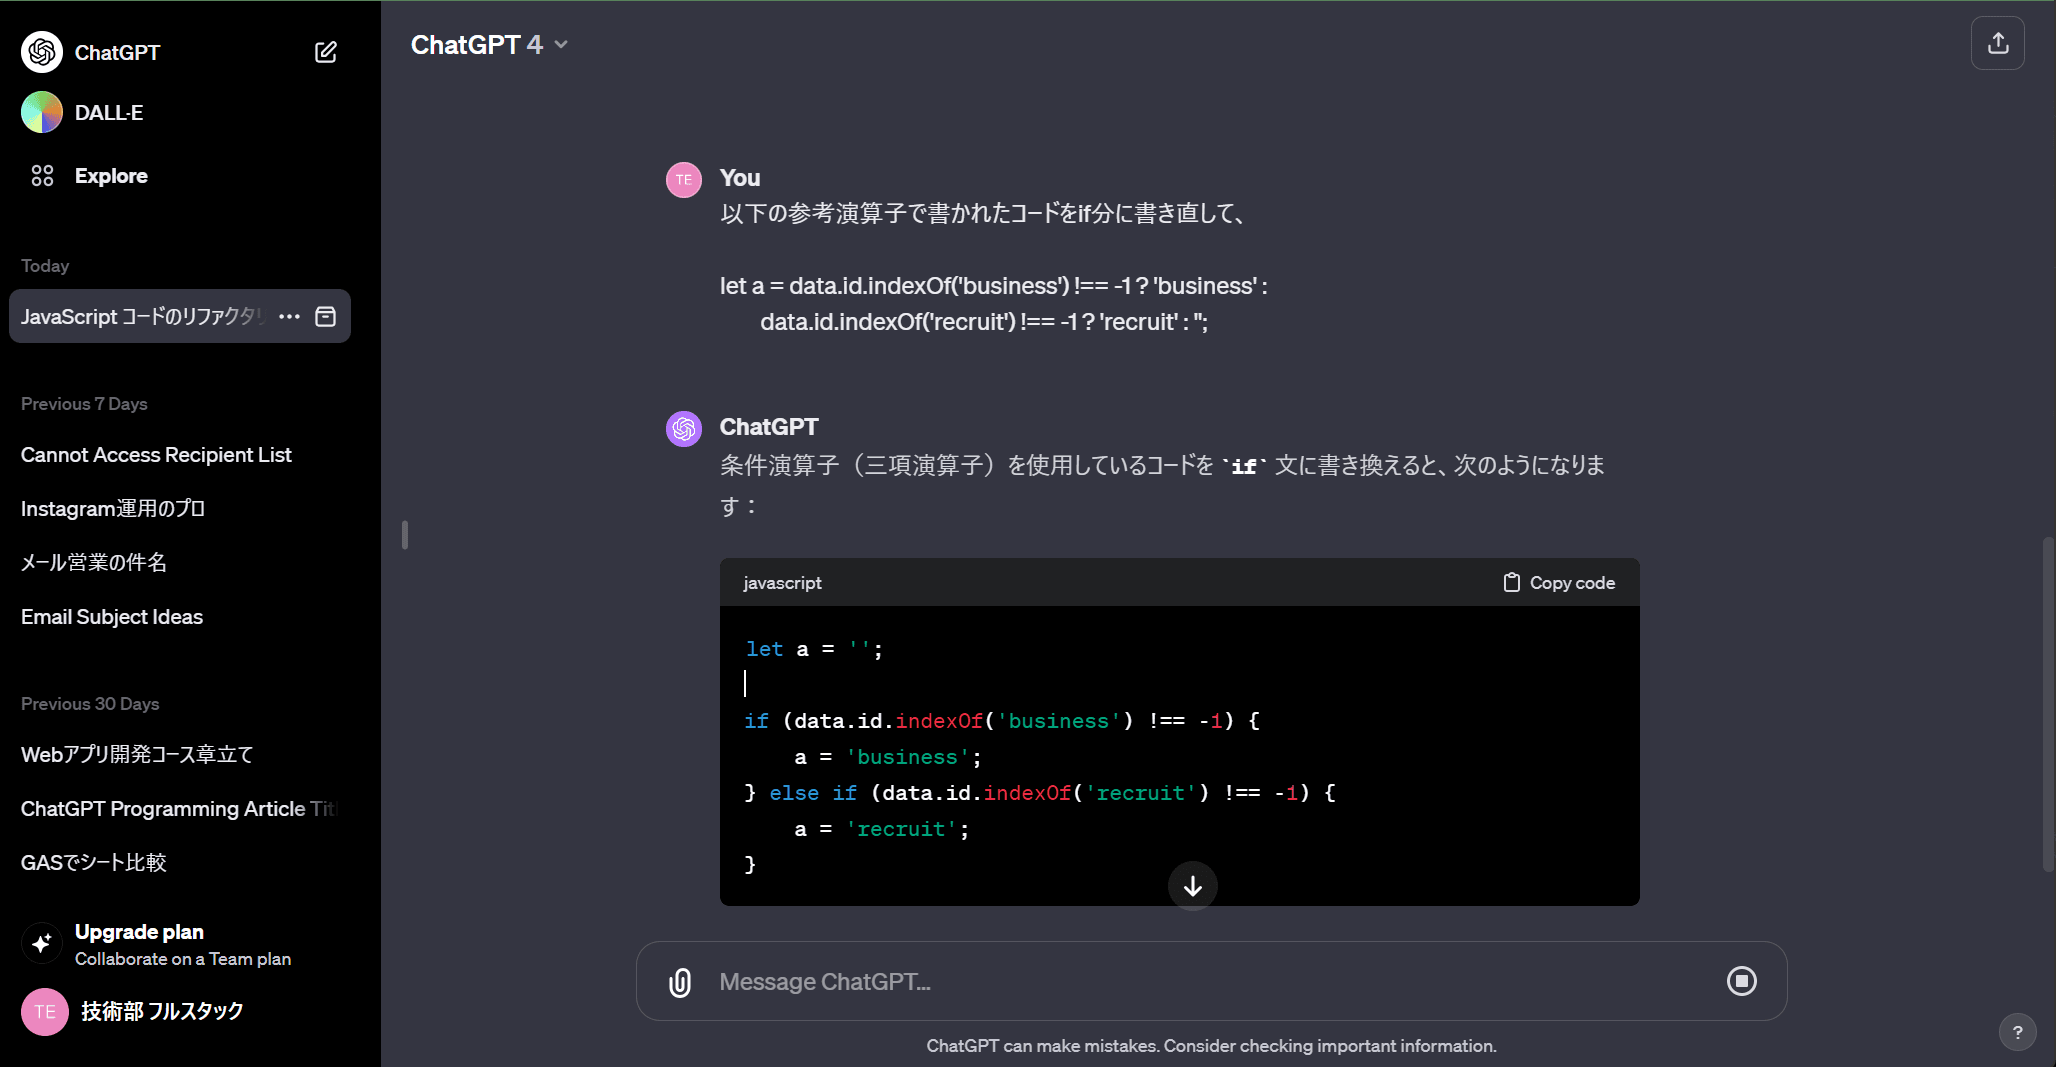2056x1067 pixels.
Task: Click the attach file paperclip icon
Action: 680,982
